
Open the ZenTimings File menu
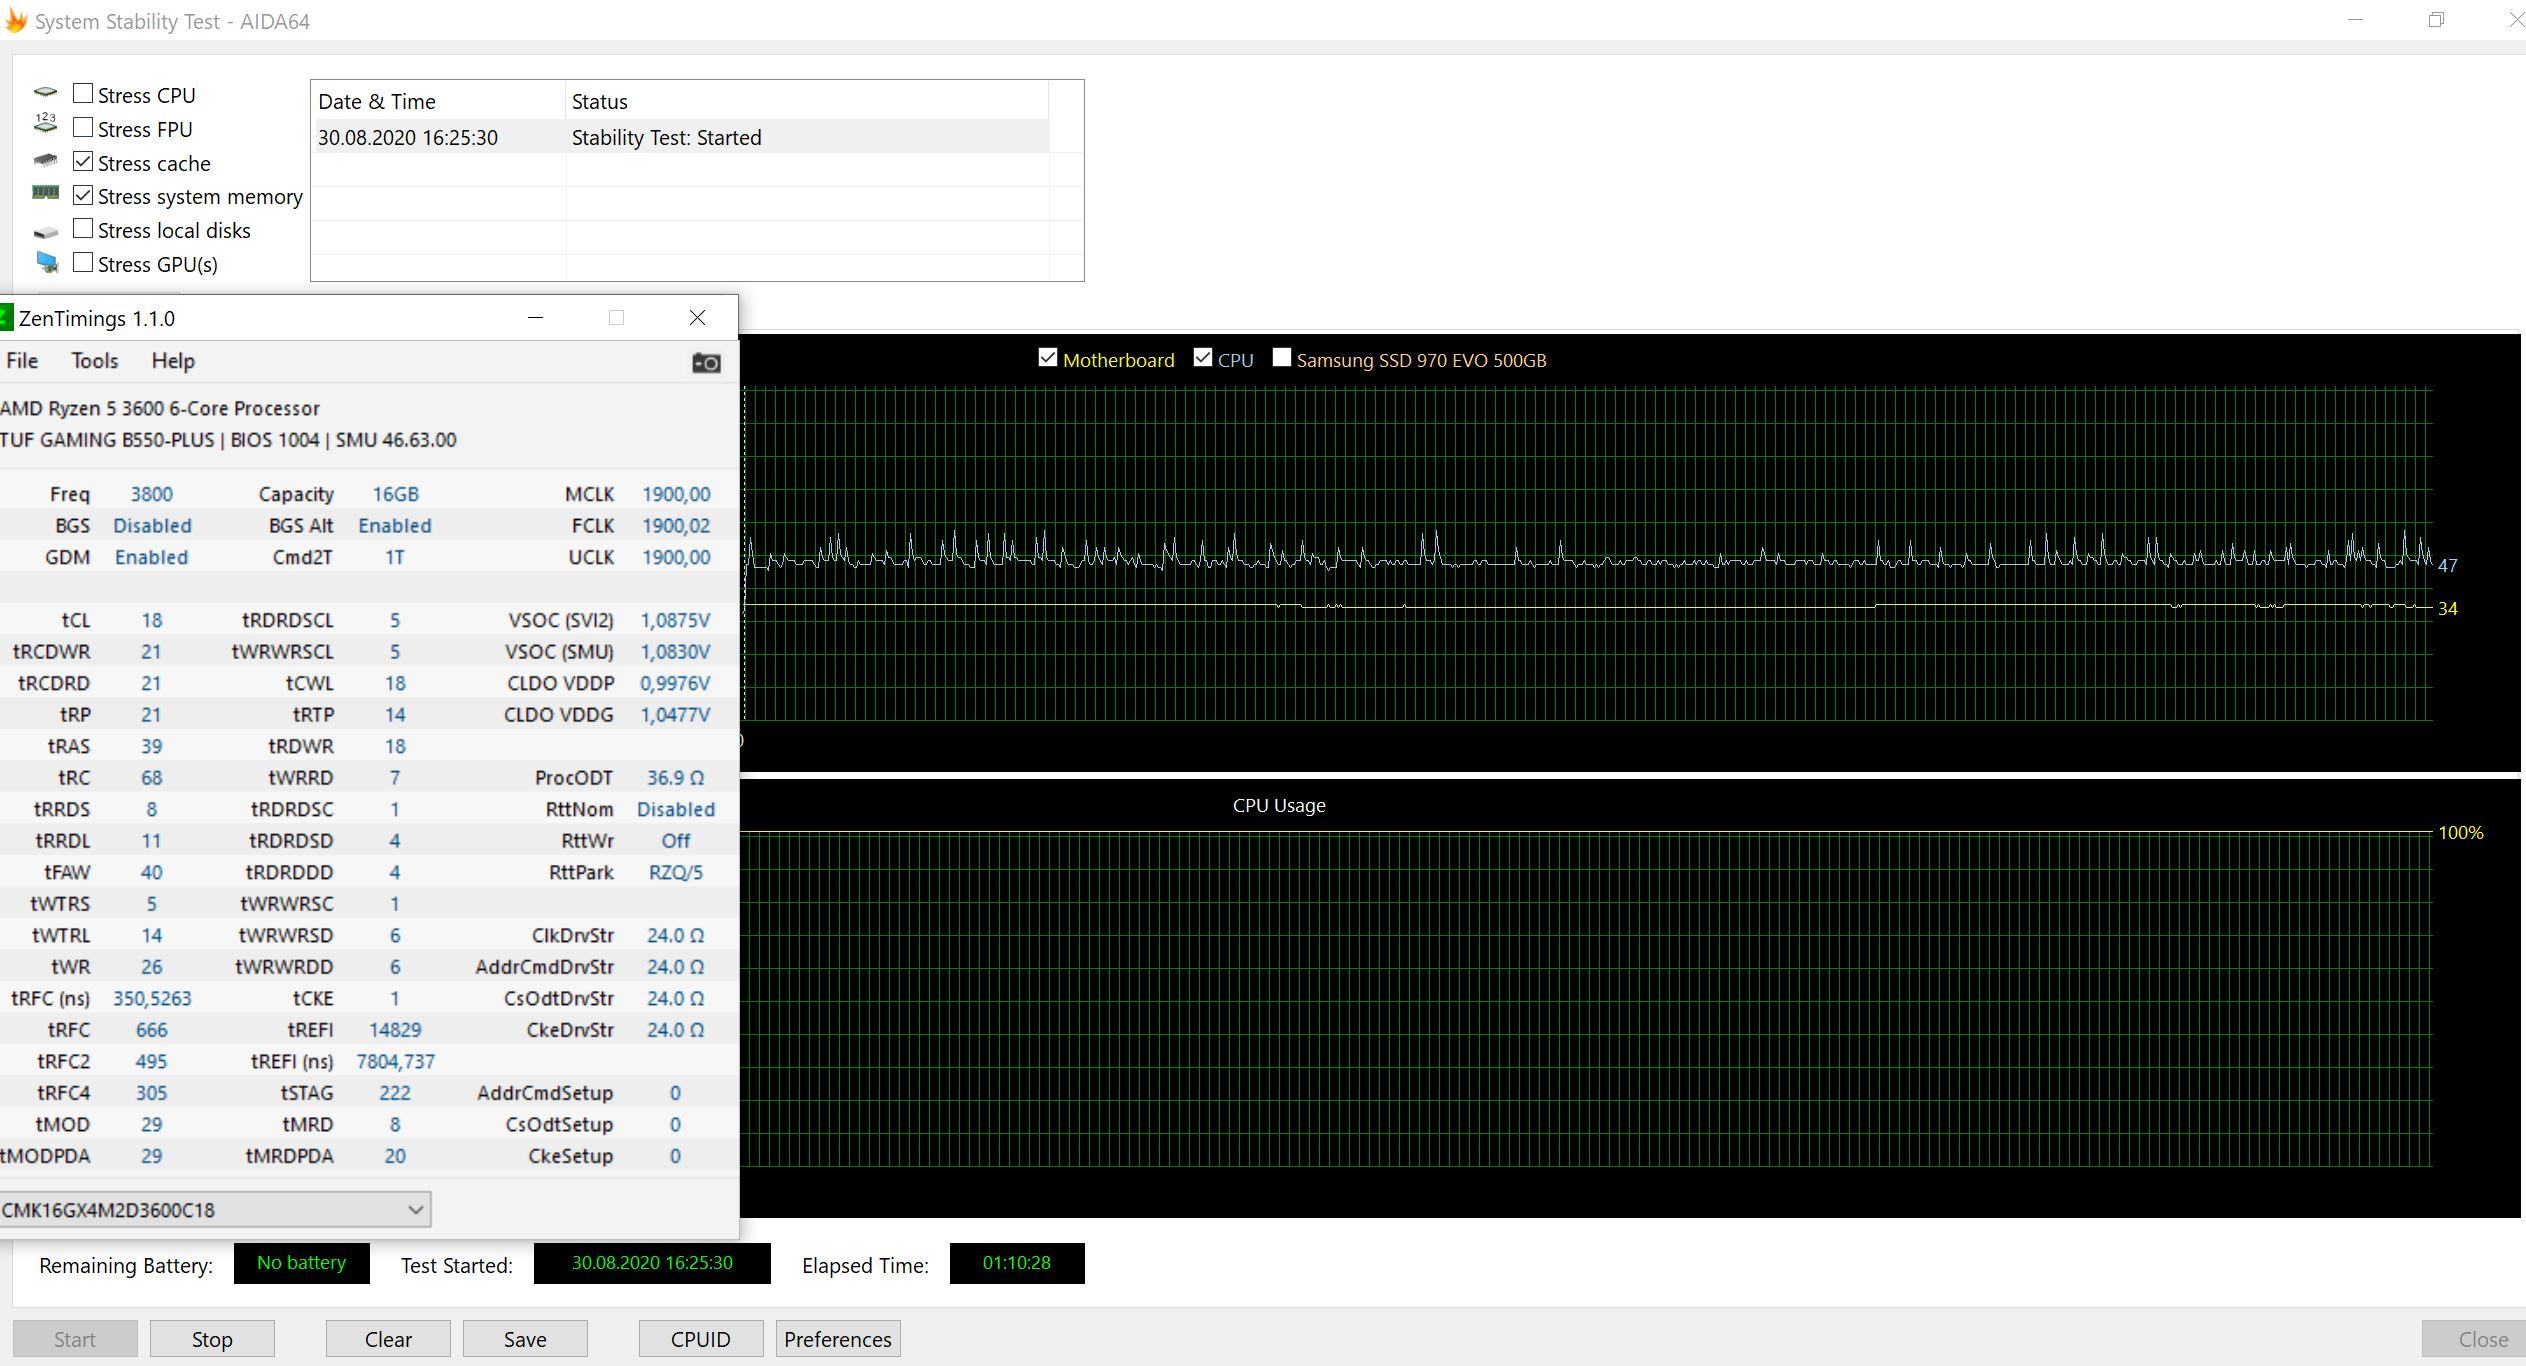coord(22,361)
